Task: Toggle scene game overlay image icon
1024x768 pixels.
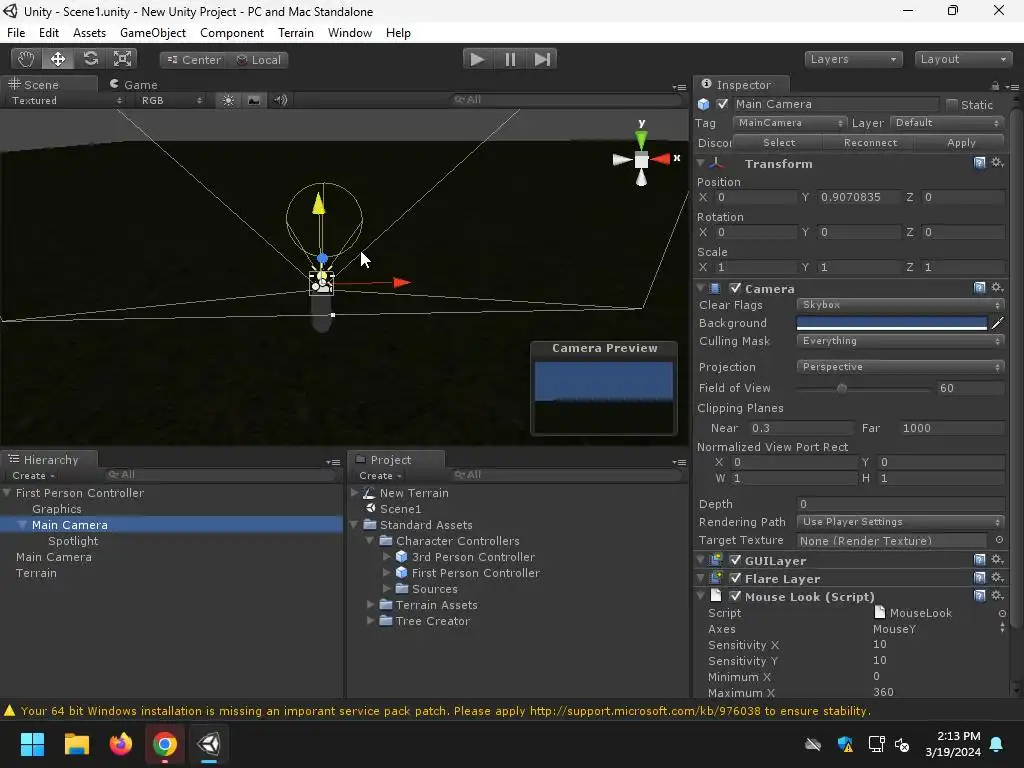Action: [x=254, y=100]
